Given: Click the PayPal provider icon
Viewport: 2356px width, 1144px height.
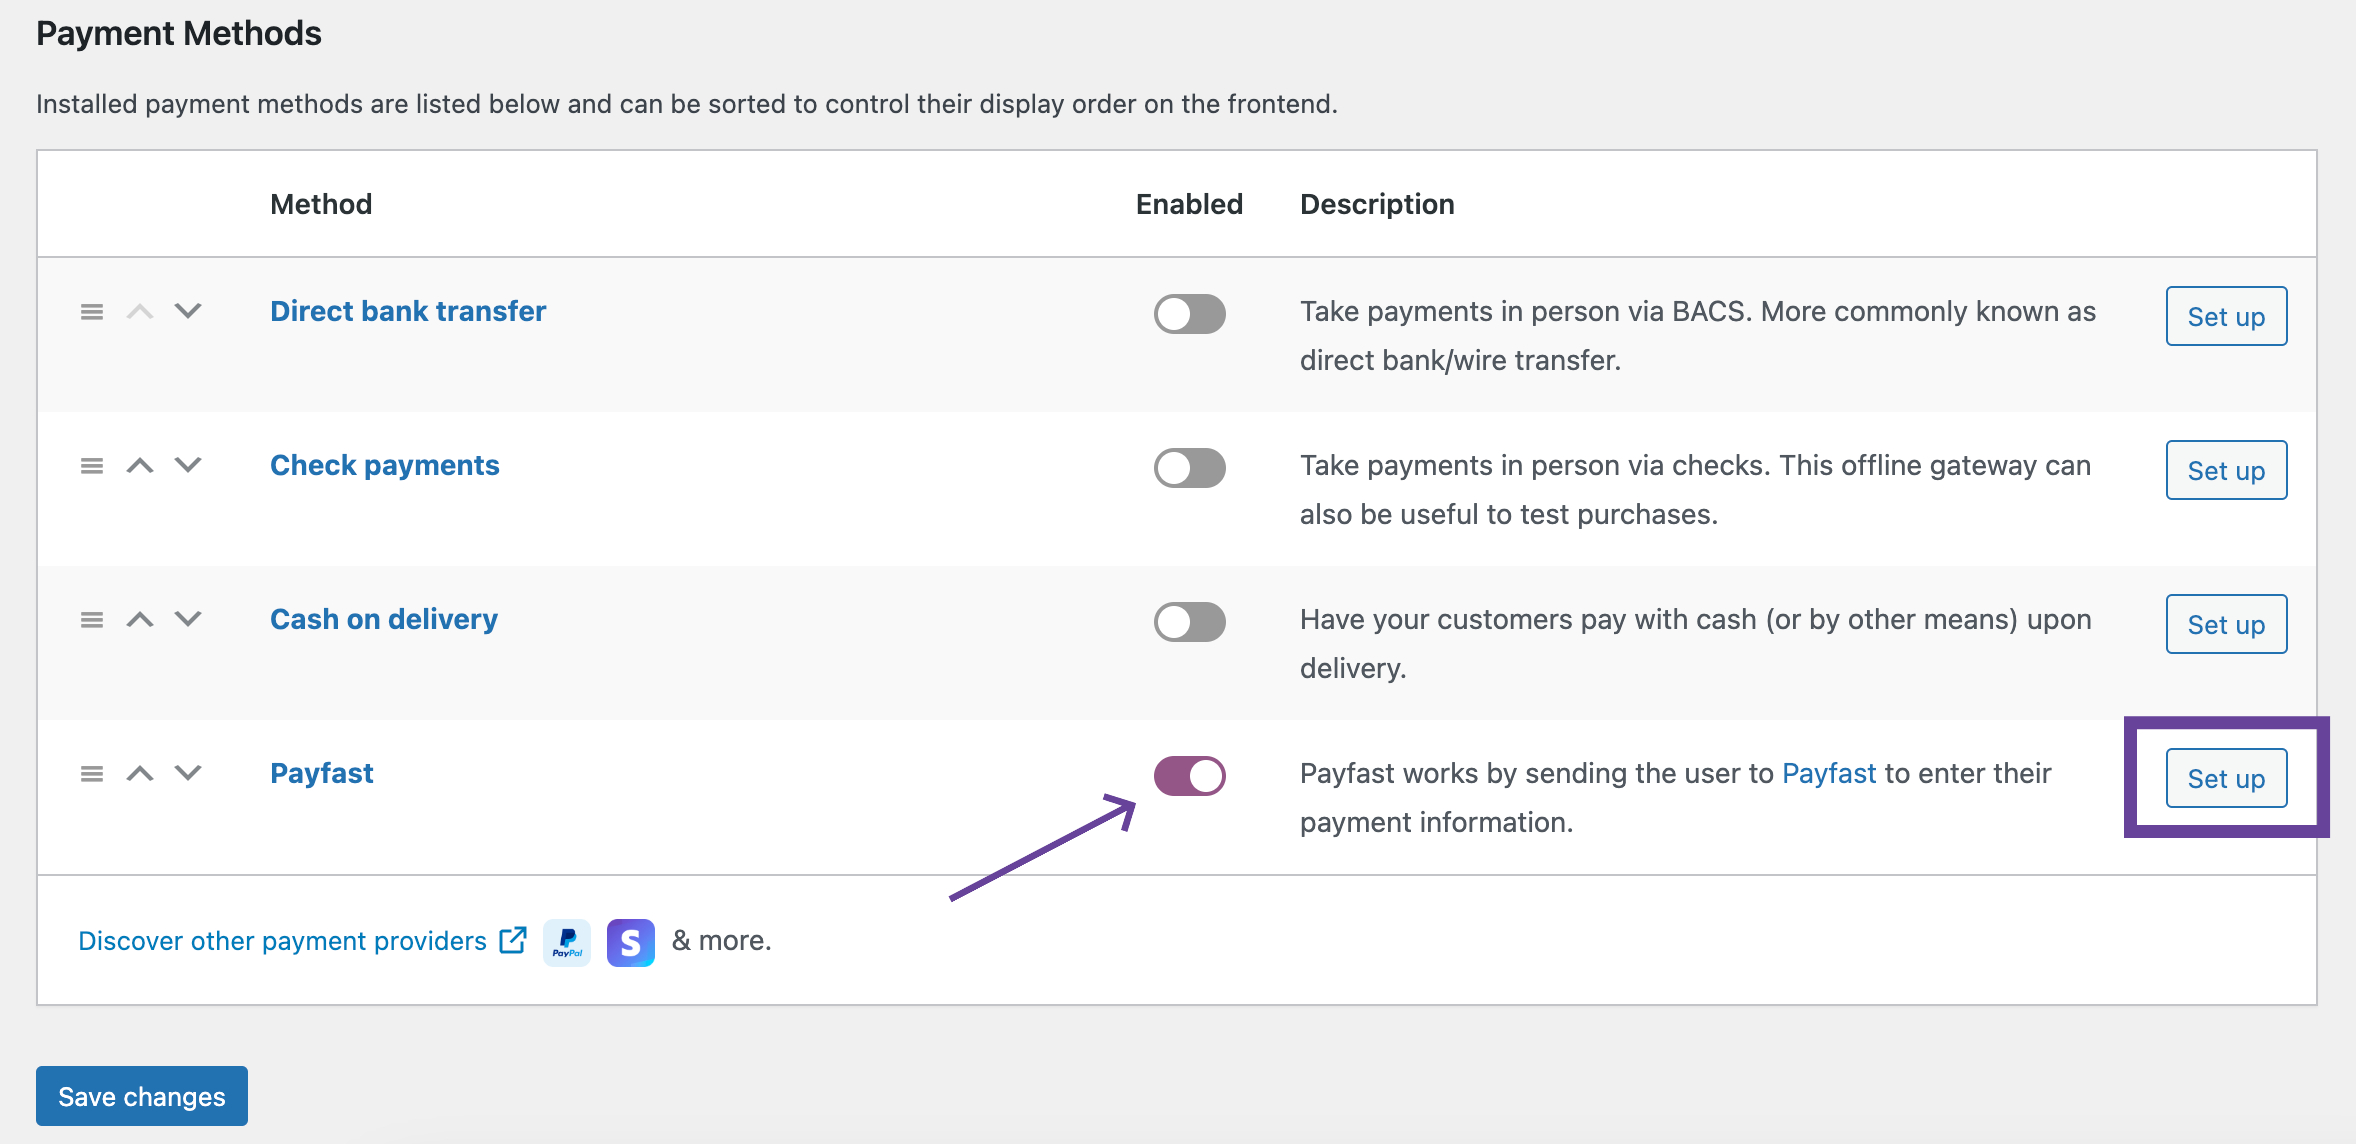Looking at the screenshot, I should (x=566, y=941).
